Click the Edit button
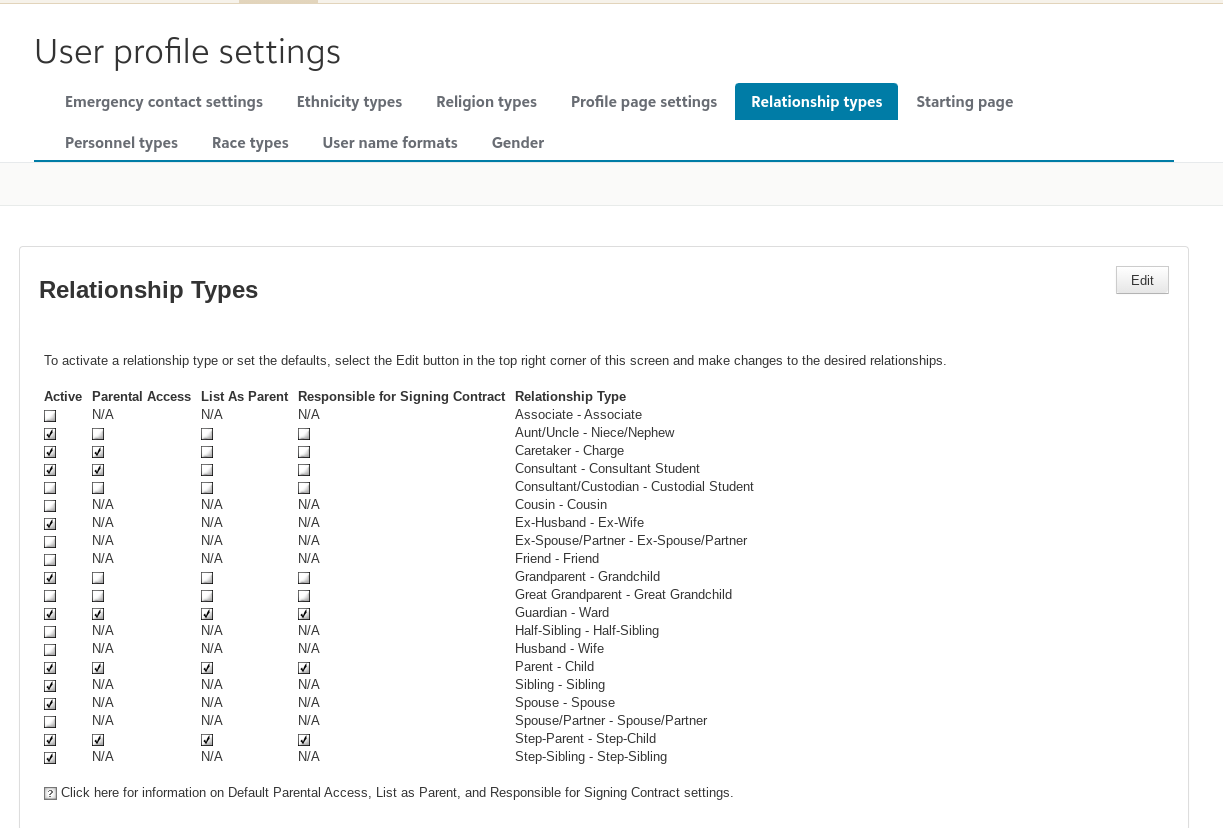 point(1142,280)
